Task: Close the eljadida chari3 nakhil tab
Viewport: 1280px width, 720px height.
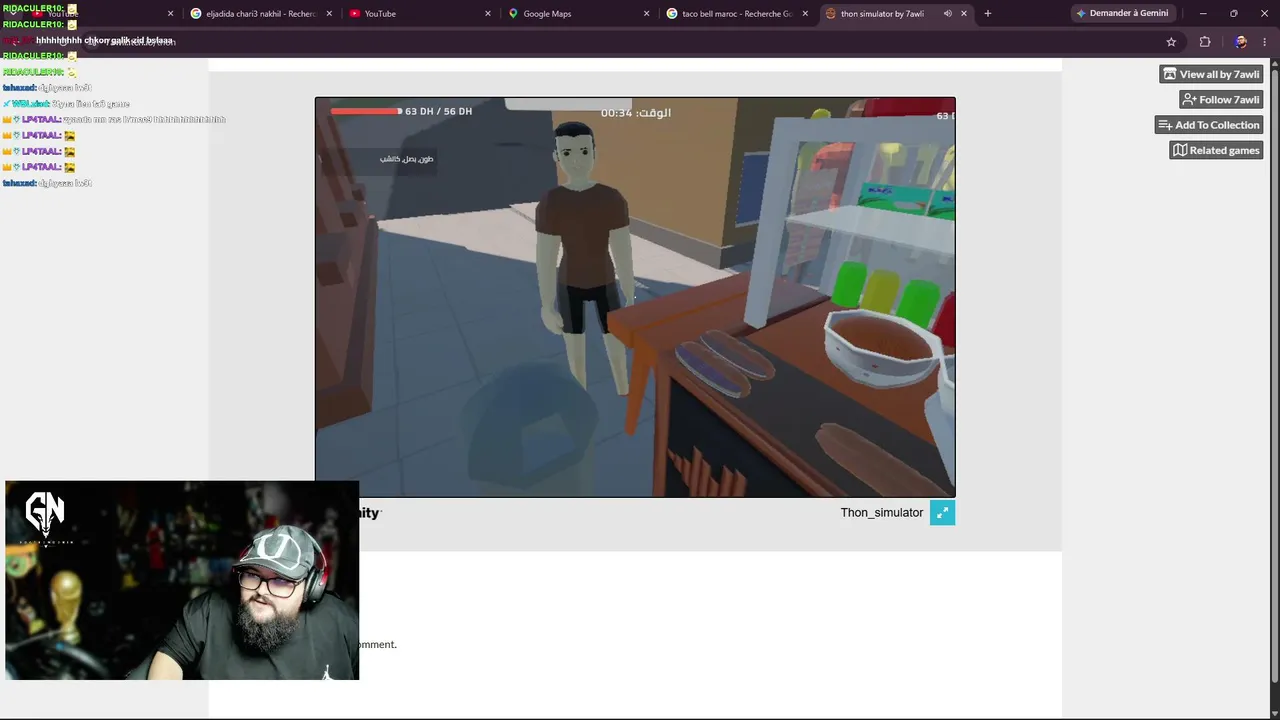Action: pyautogui.click(x=329, y=14)
